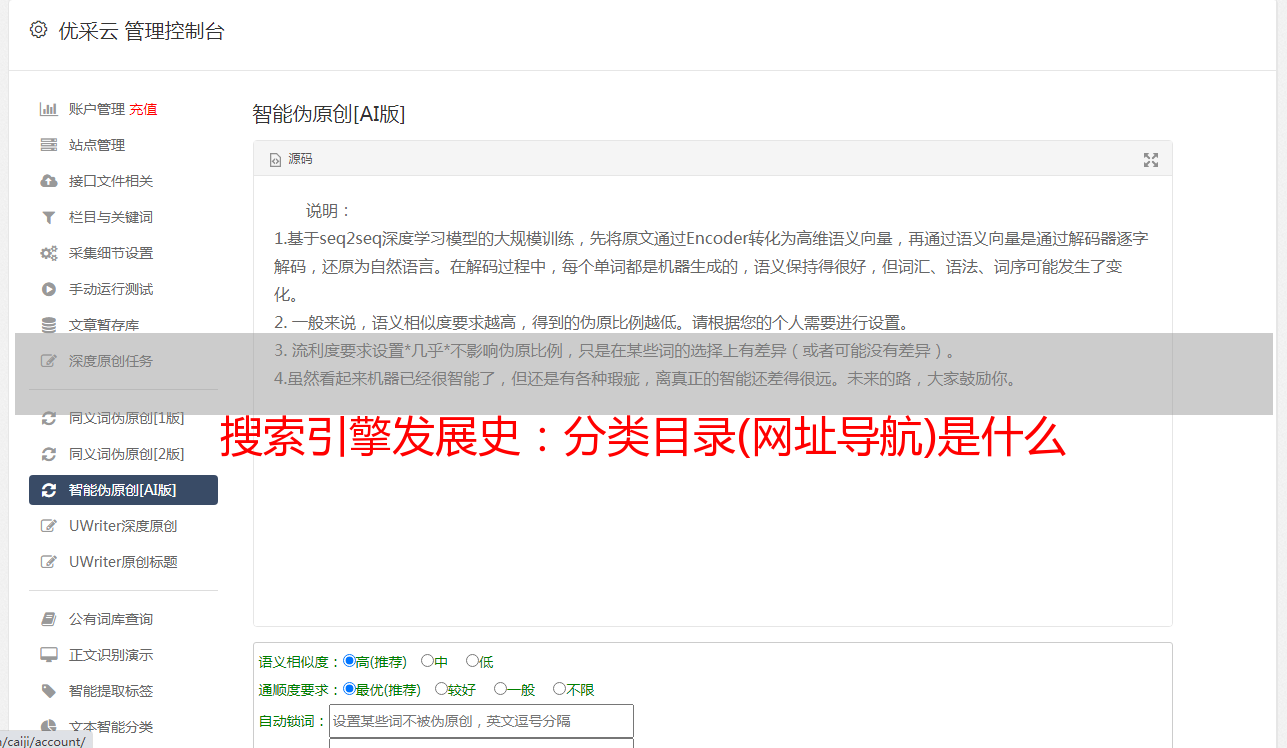Click the server icon for 站点管理

click(x=48, y=145)
